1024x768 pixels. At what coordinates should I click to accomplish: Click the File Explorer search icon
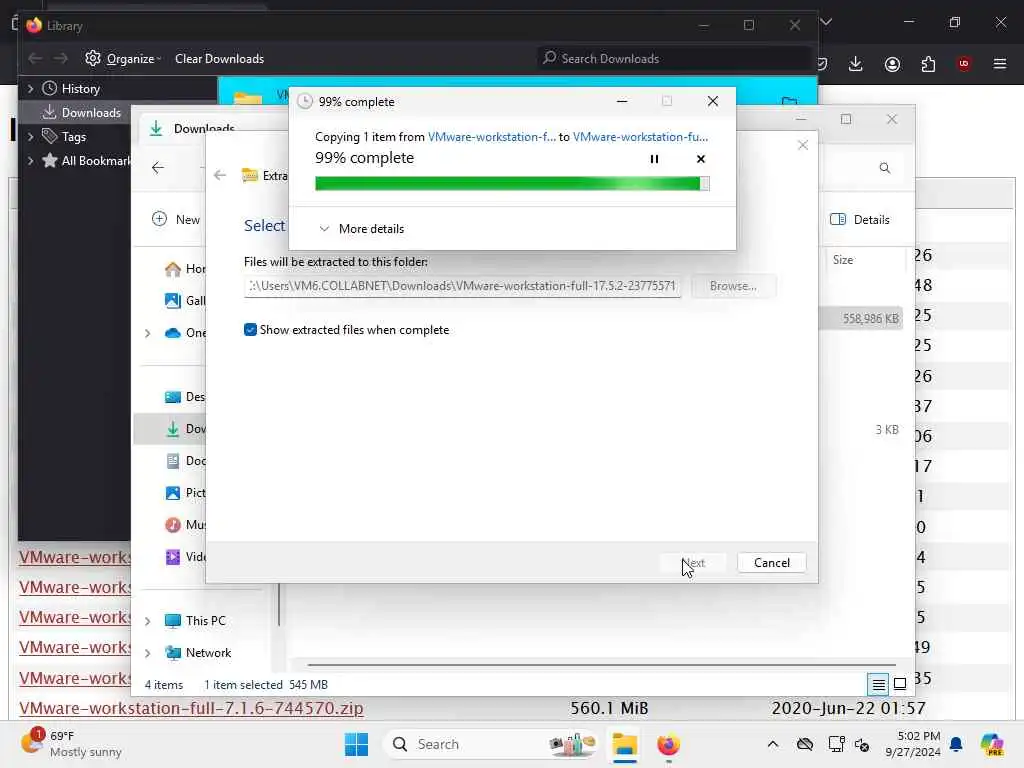click(885, 168)
